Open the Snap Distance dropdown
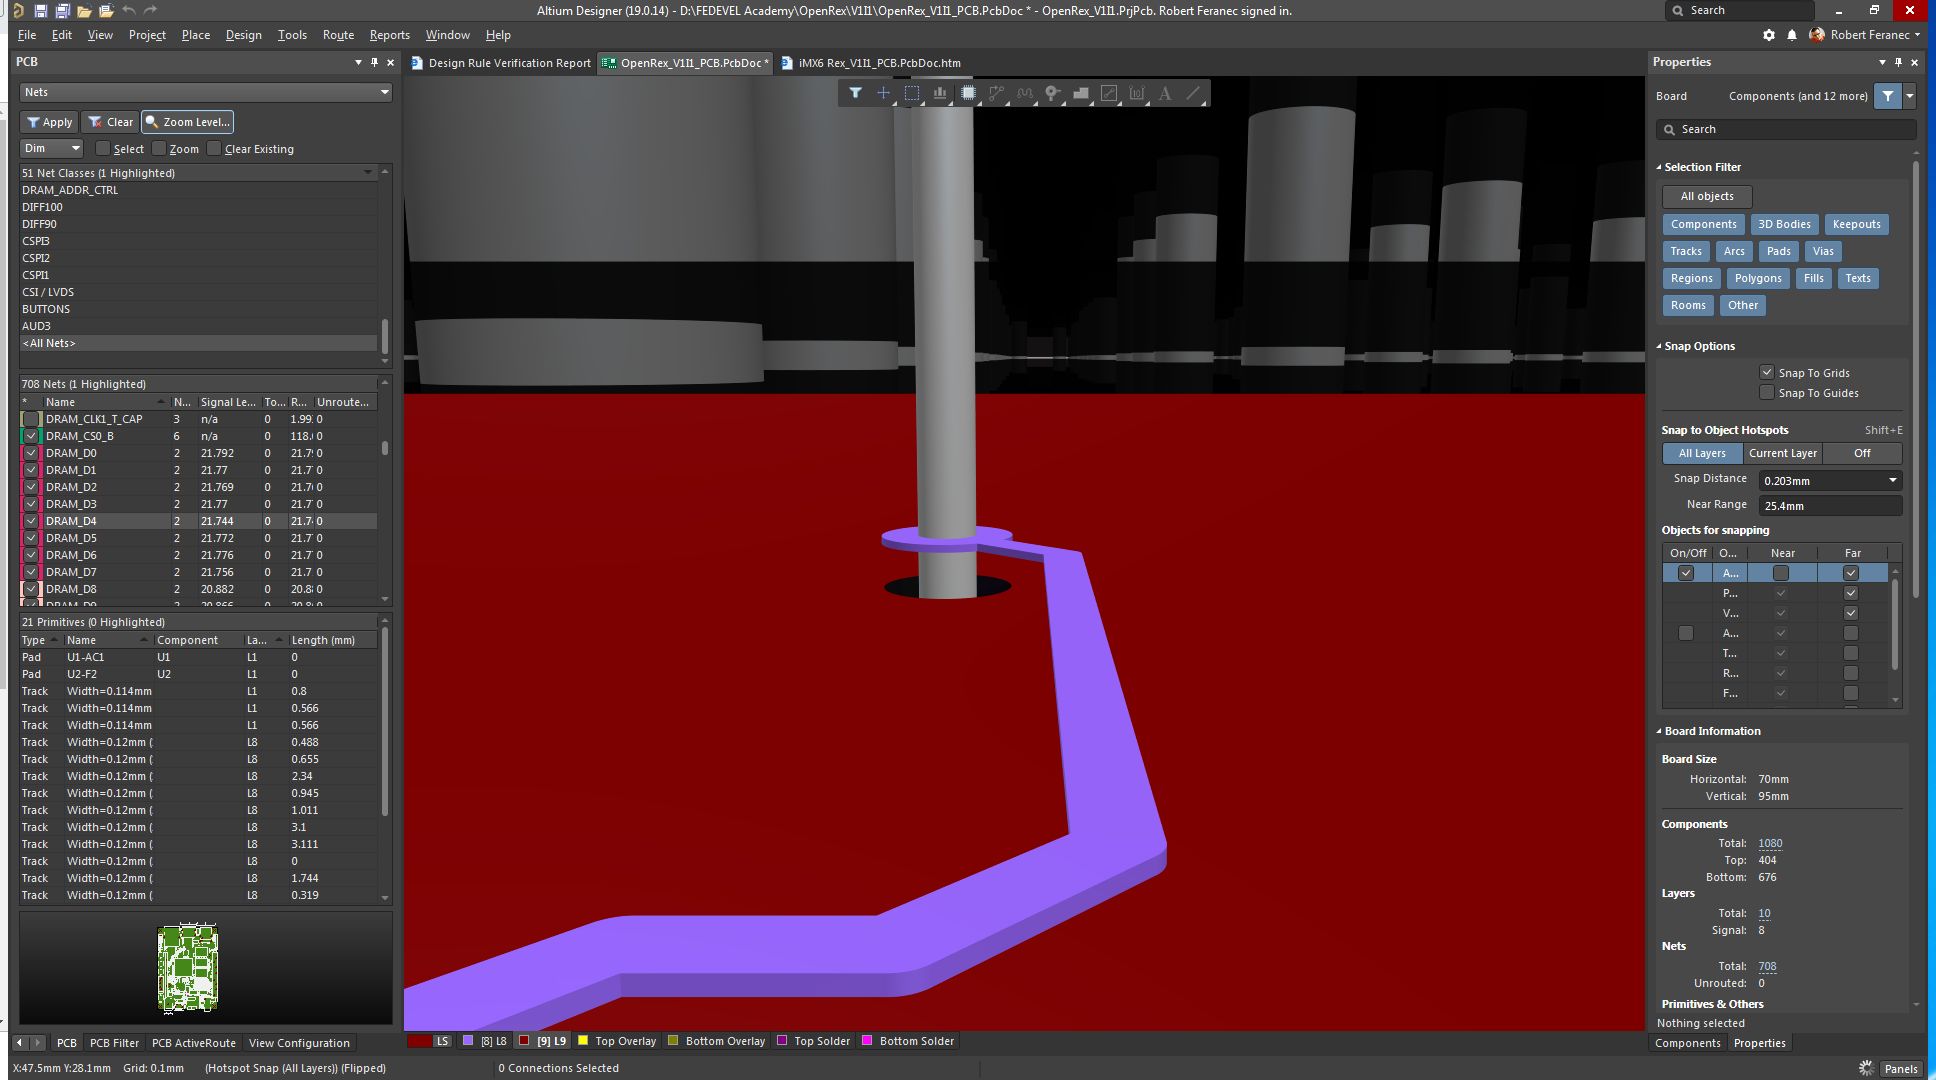 point(1892,481)
